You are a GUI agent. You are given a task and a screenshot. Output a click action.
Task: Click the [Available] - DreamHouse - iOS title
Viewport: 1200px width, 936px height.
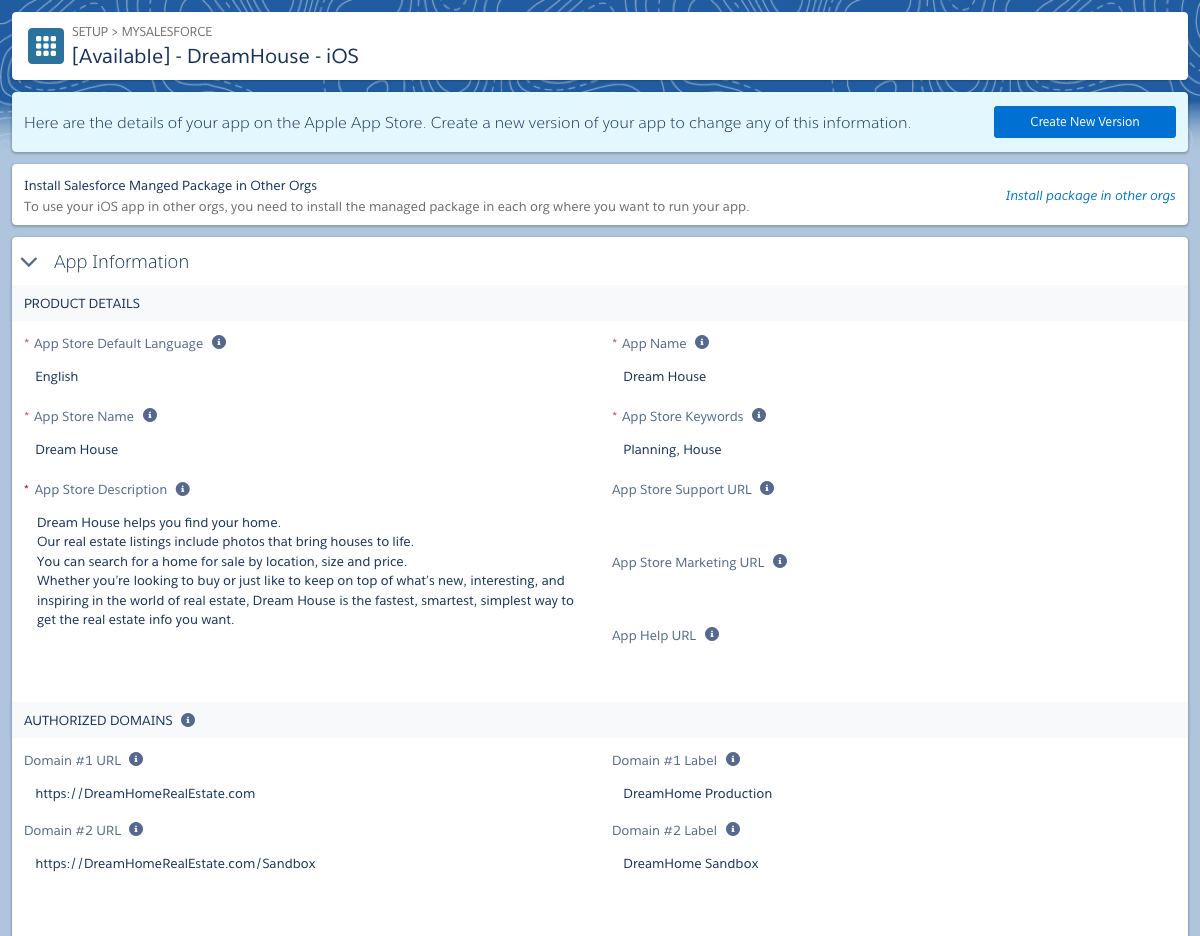coord(215,56)
